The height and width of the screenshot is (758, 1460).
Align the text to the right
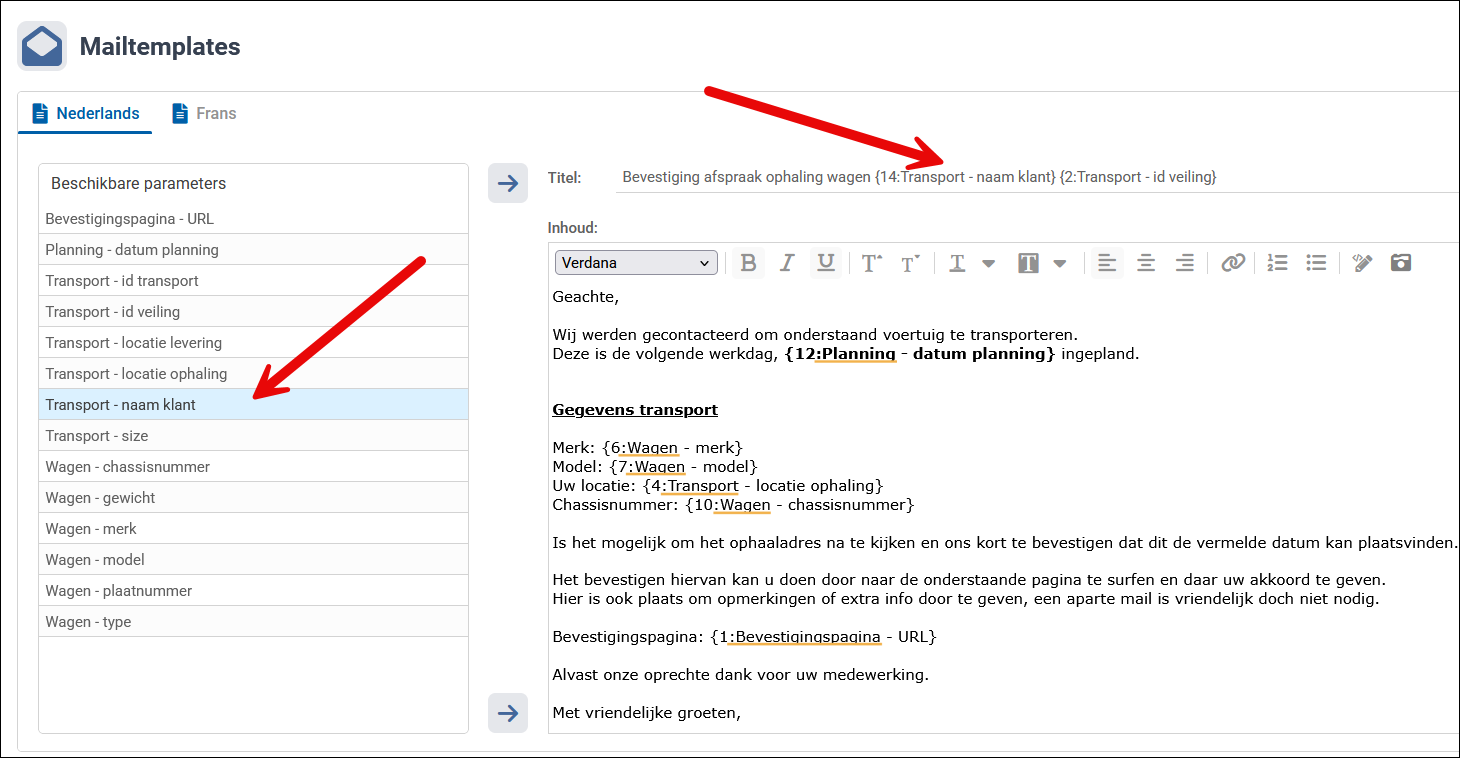pyautogui.click(x=1185, y=263)
